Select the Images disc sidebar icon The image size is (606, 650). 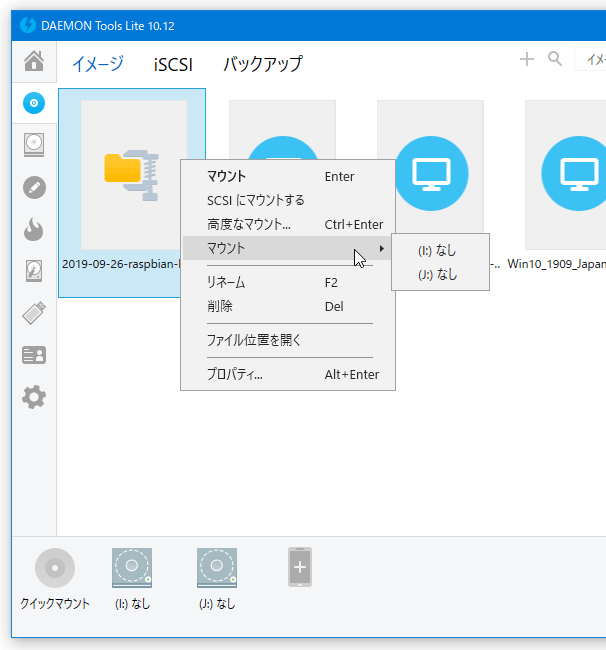34,103
